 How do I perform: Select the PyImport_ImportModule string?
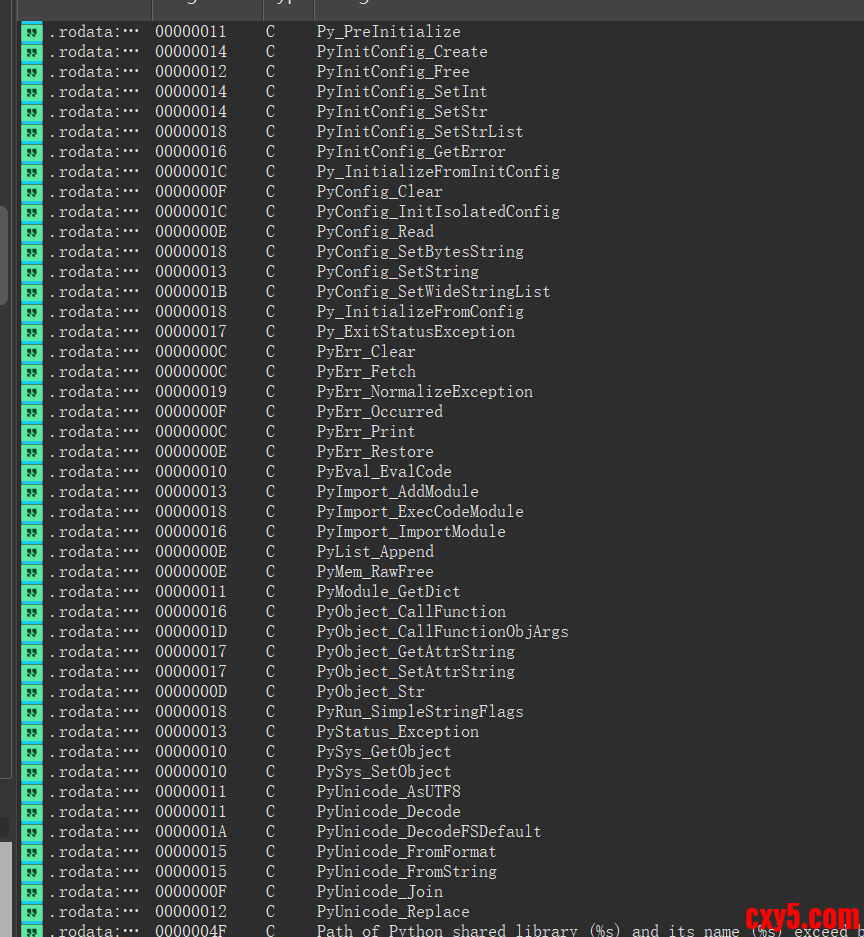coord(411,532)
